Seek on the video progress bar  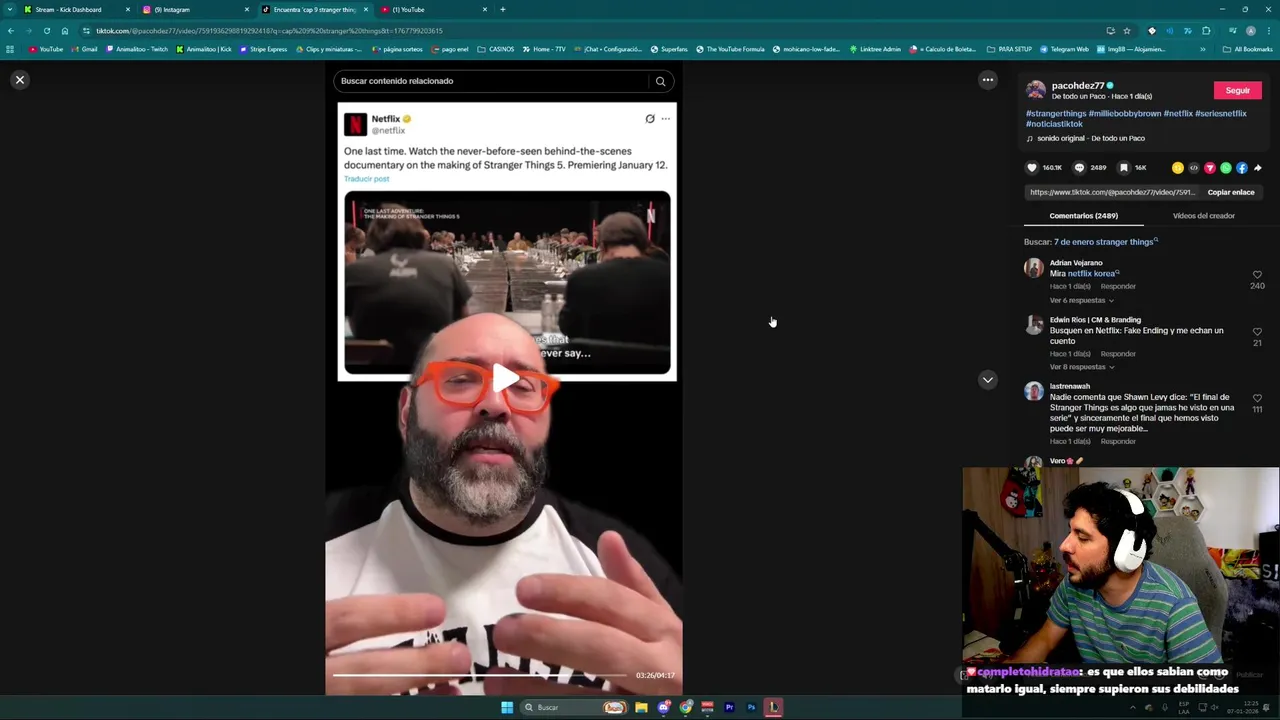tap(480, 675)
